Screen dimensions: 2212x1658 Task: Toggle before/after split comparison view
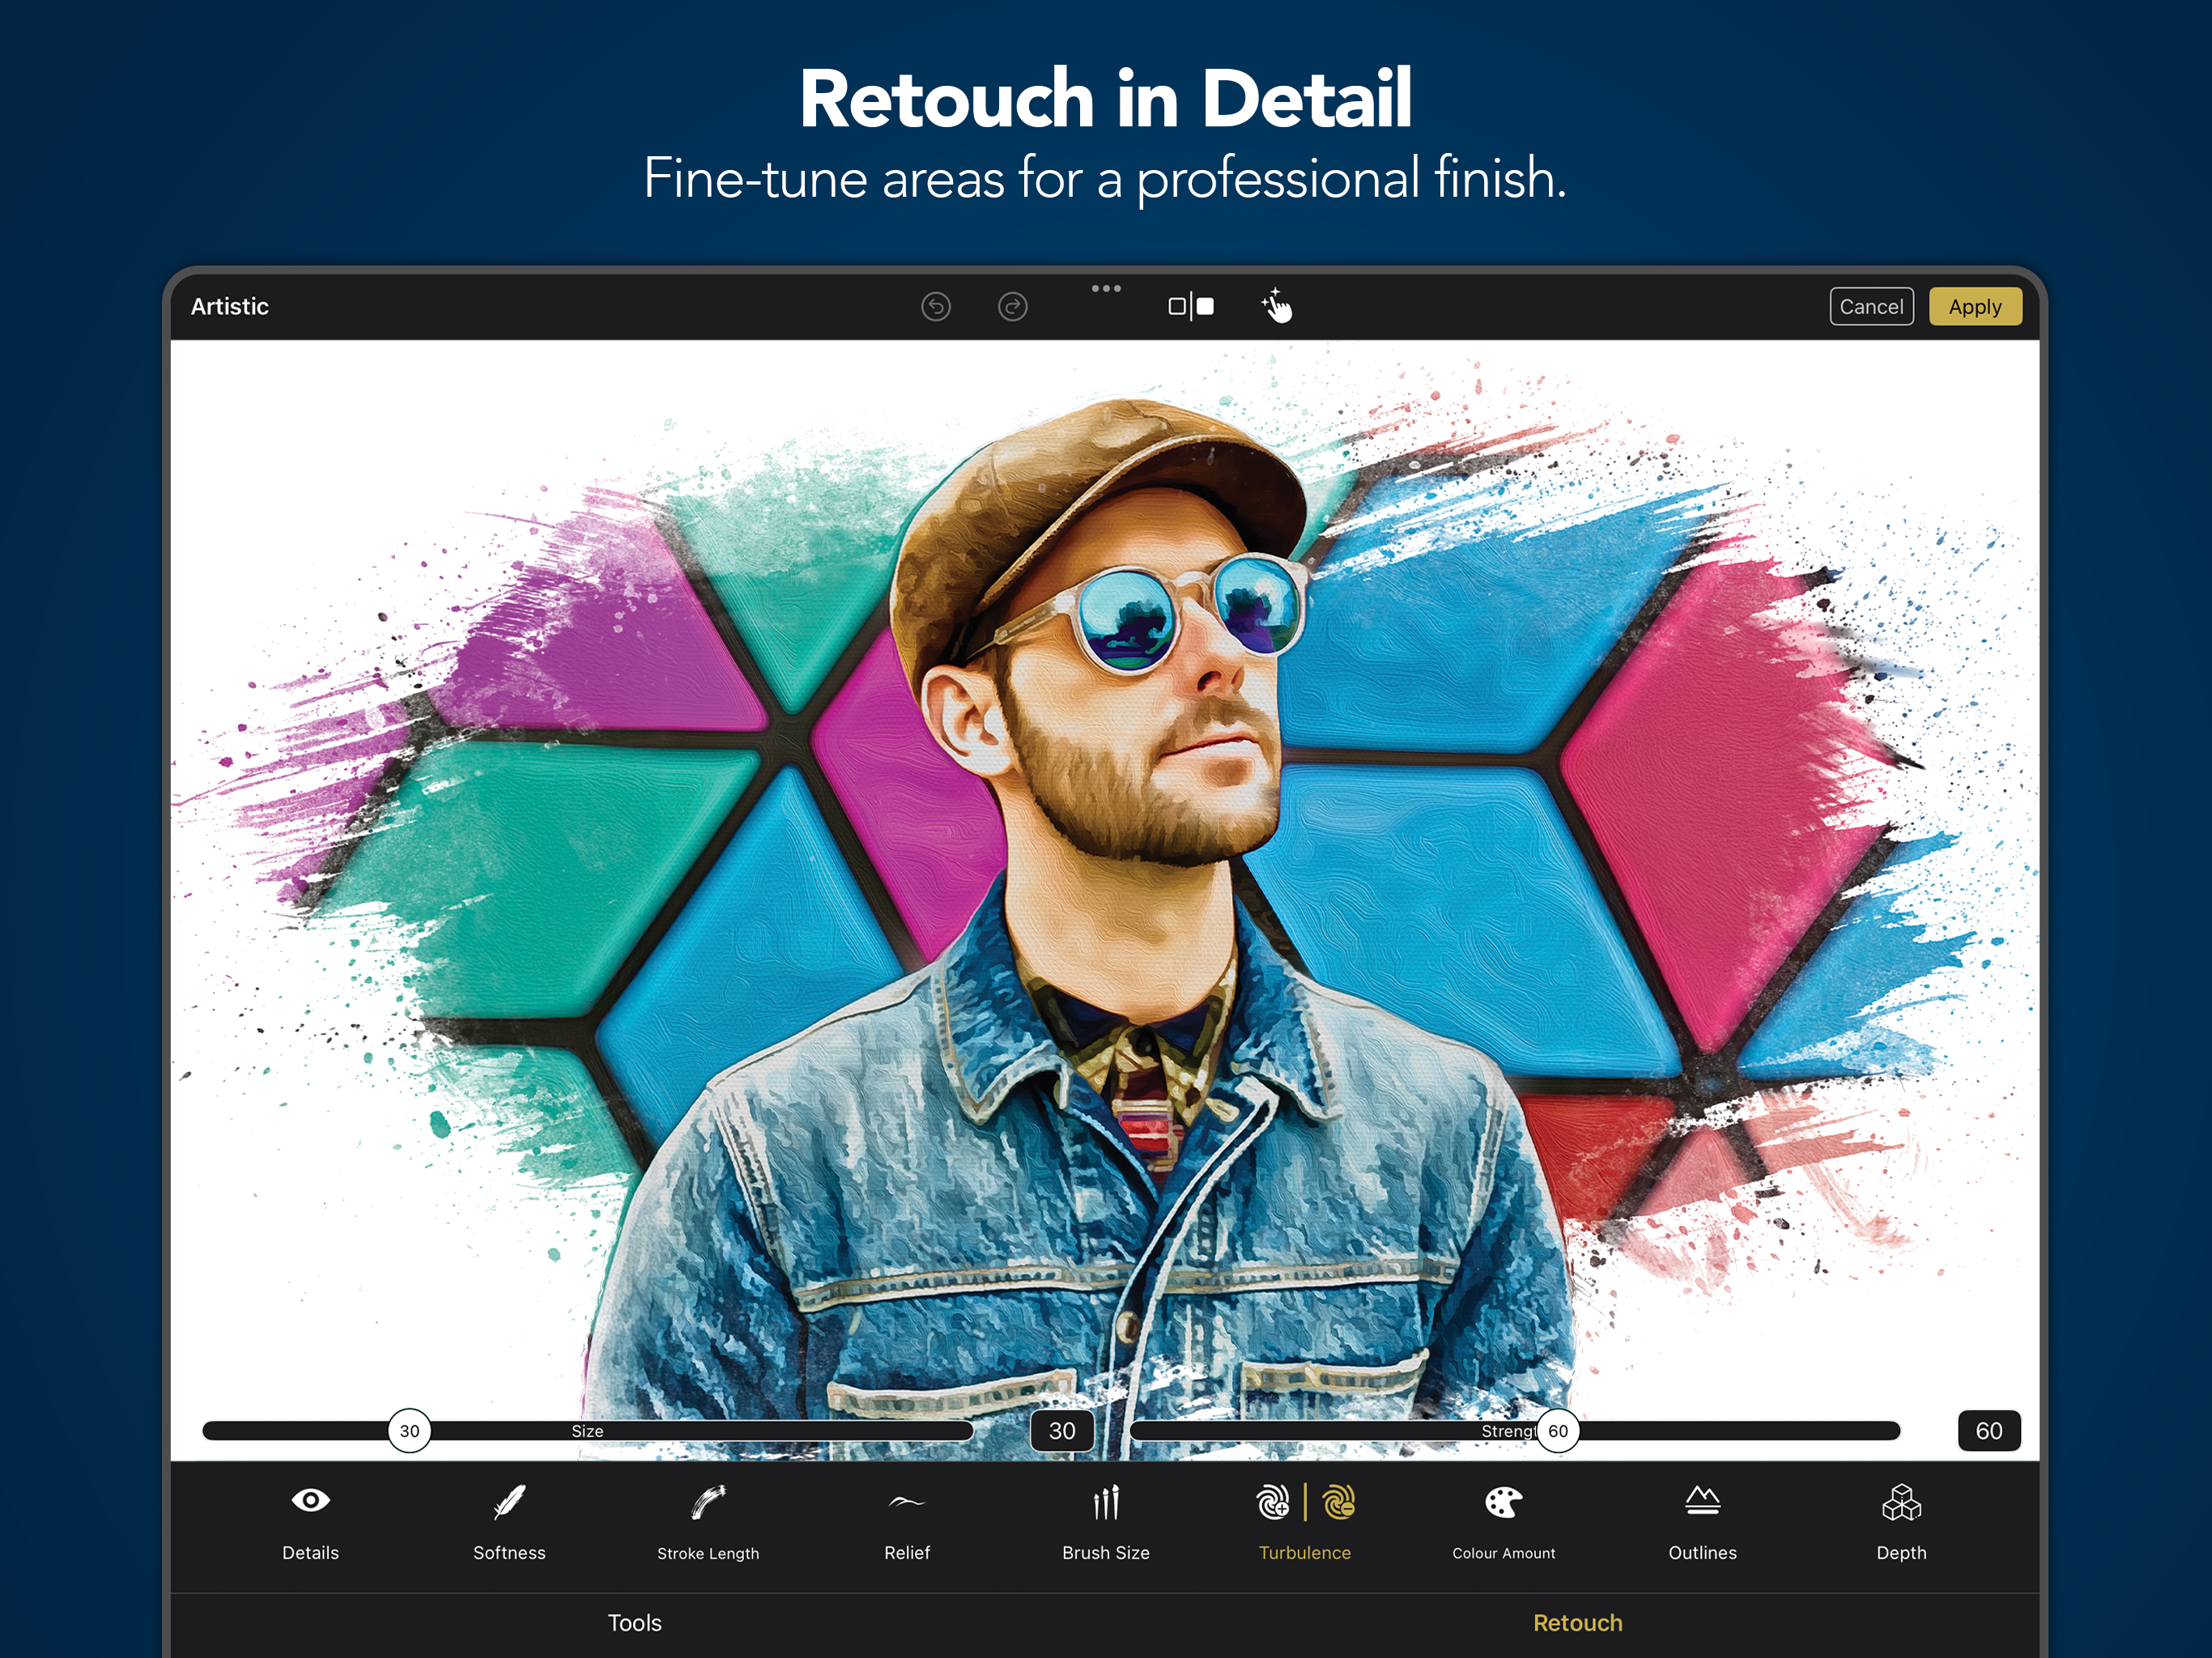point(1191,307)
